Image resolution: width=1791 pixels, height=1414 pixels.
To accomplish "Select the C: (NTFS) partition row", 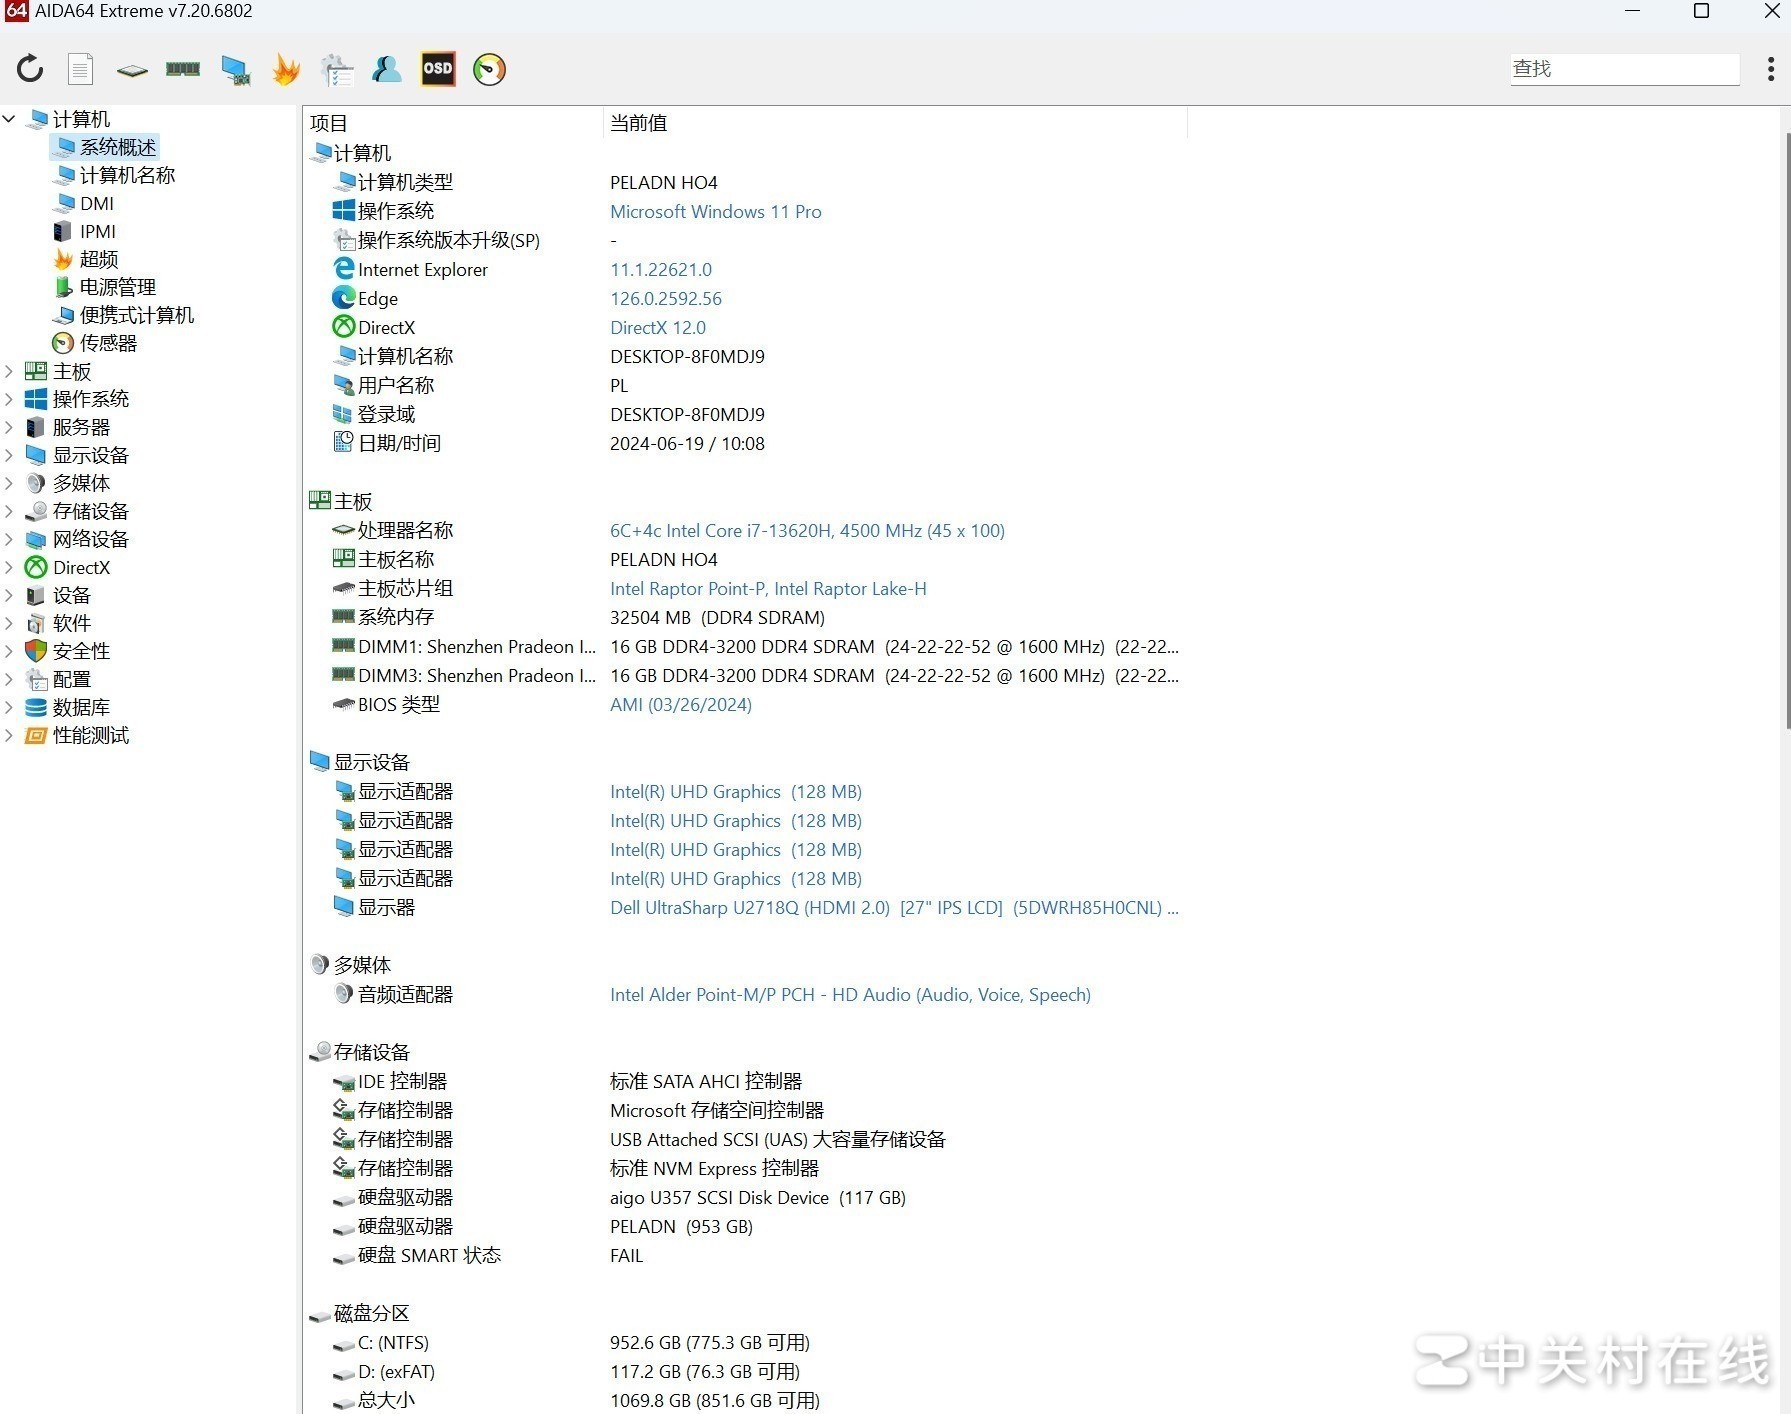I will 745,1342.
